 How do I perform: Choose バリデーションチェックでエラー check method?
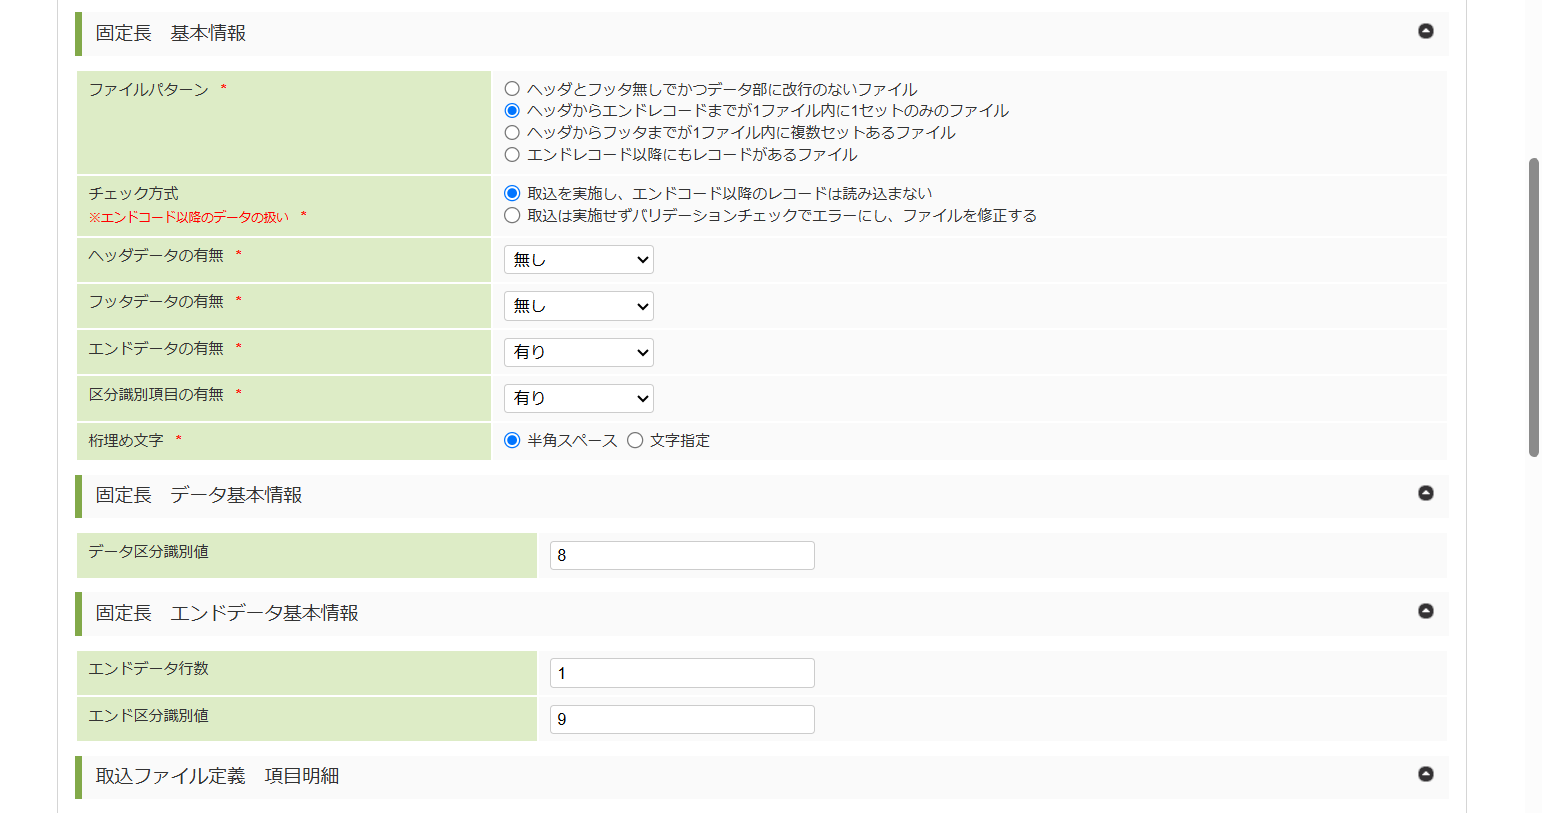512,215
